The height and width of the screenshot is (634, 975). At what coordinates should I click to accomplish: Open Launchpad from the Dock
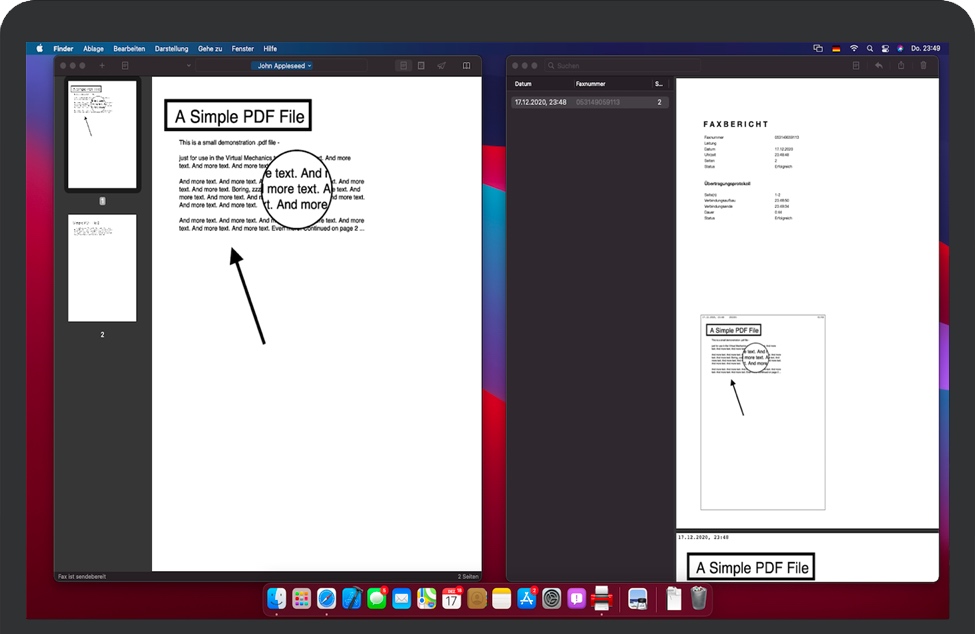tap(302, 599)
